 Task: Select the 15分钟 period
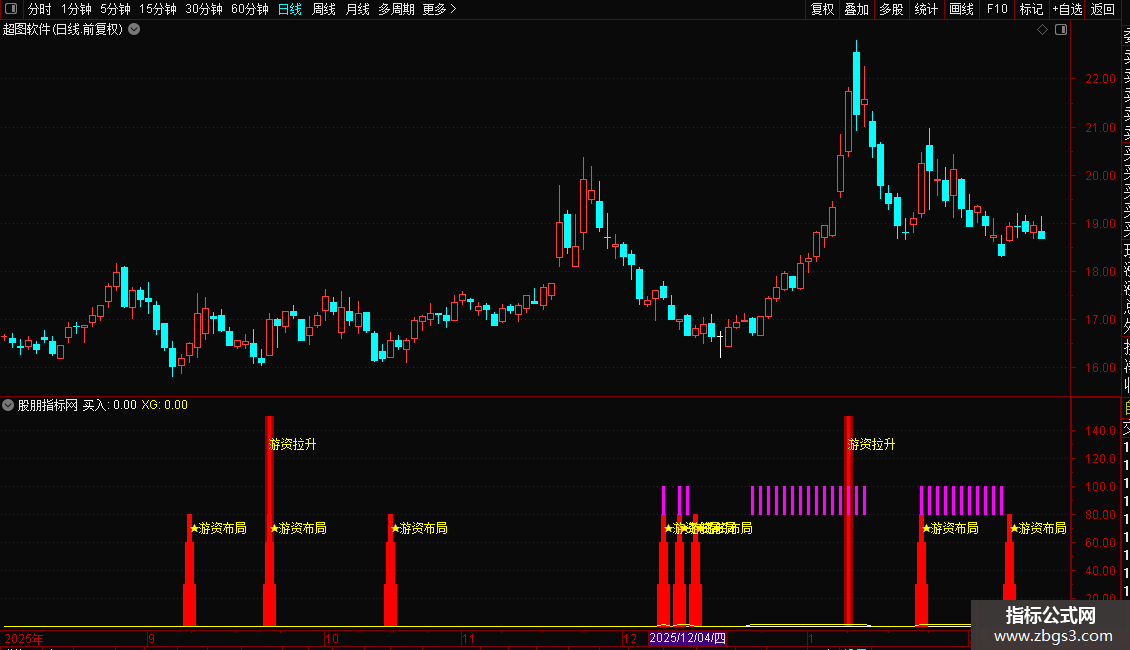(158, 9)
